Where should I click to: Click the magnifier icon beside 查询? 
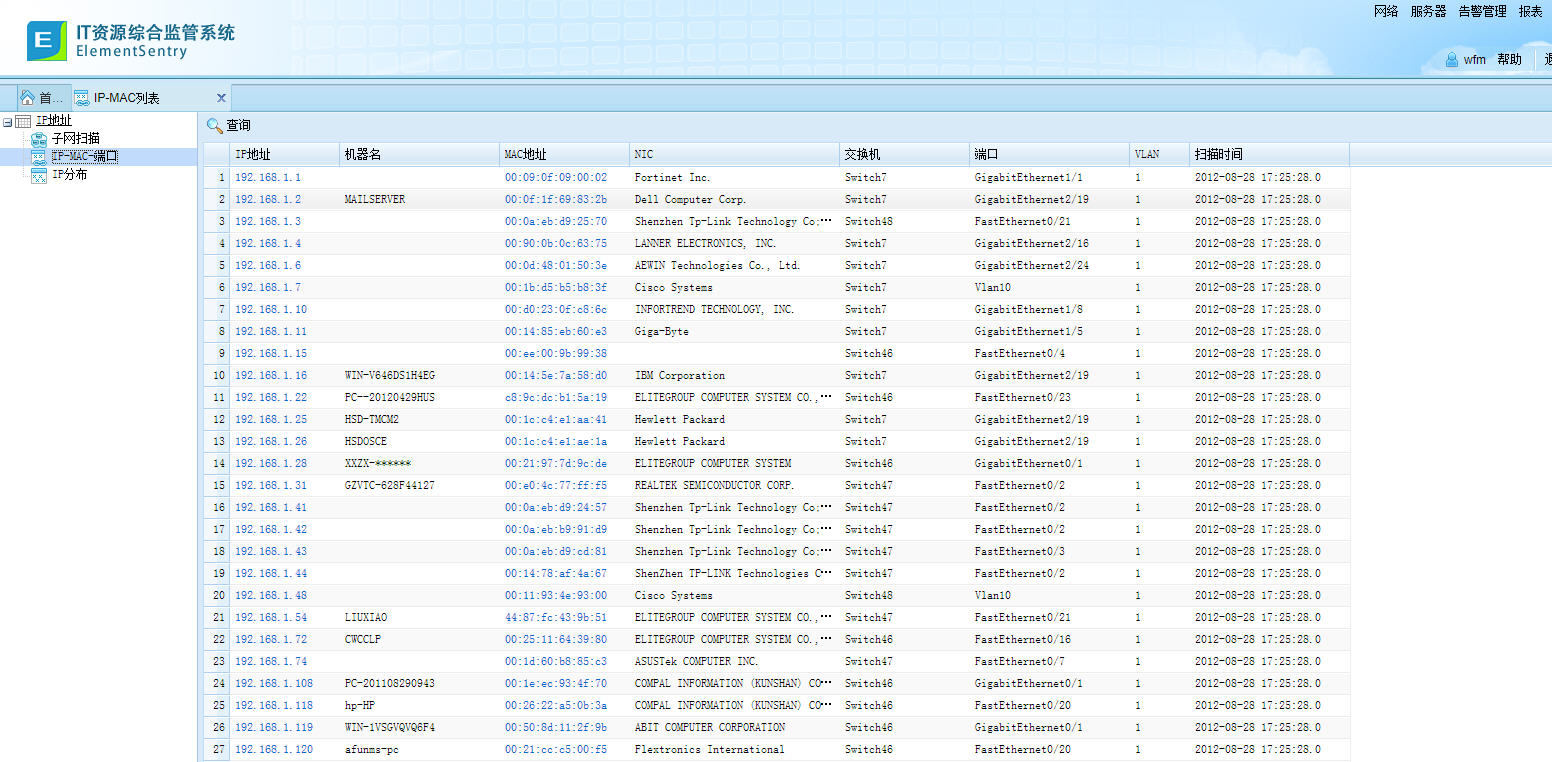coord(214,126)
